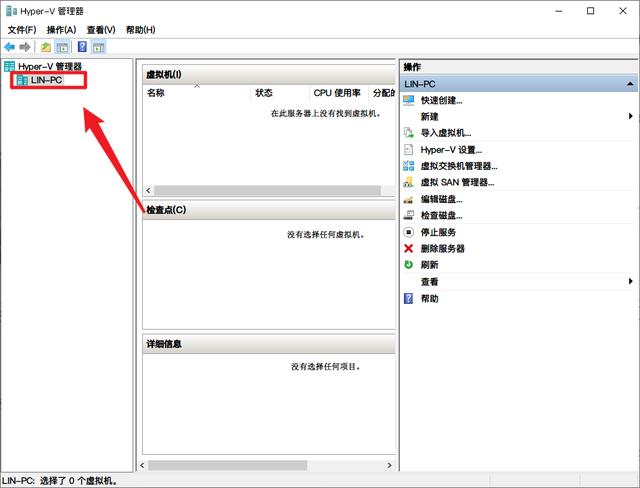This screenshot has height=488, width=640.
Task: Click virtual machine list left scroll arrow
Action: 148,191
